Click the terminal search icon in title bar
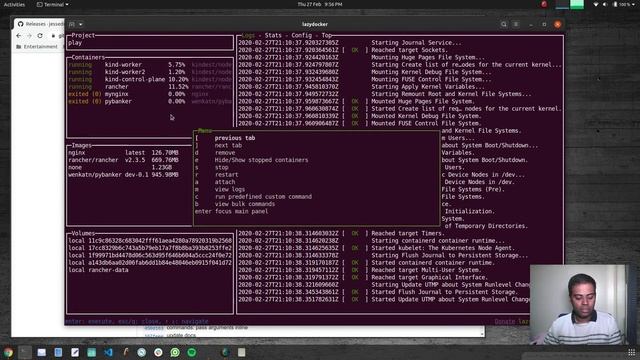 click(504, 24)
